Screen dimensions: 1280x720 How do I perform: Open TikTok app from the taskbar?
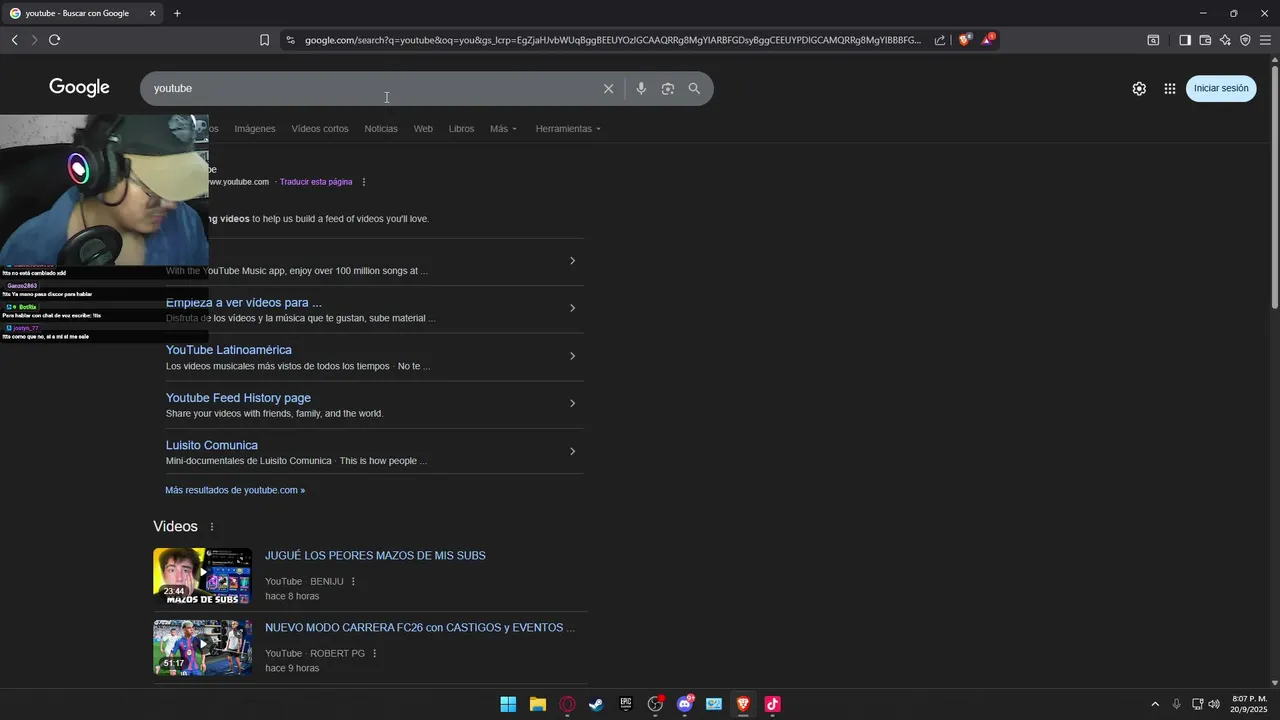[x=772, y=704]
